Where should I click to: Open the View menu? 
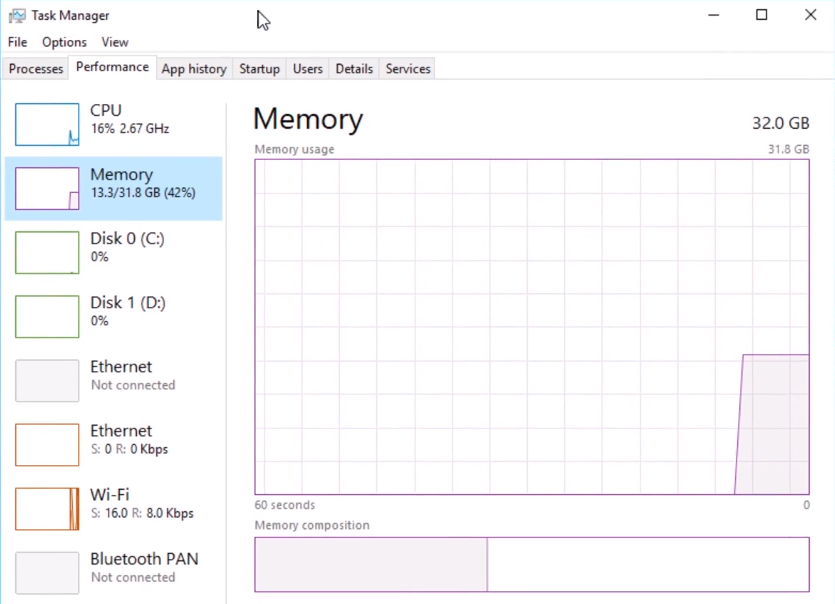pos(115,42)
